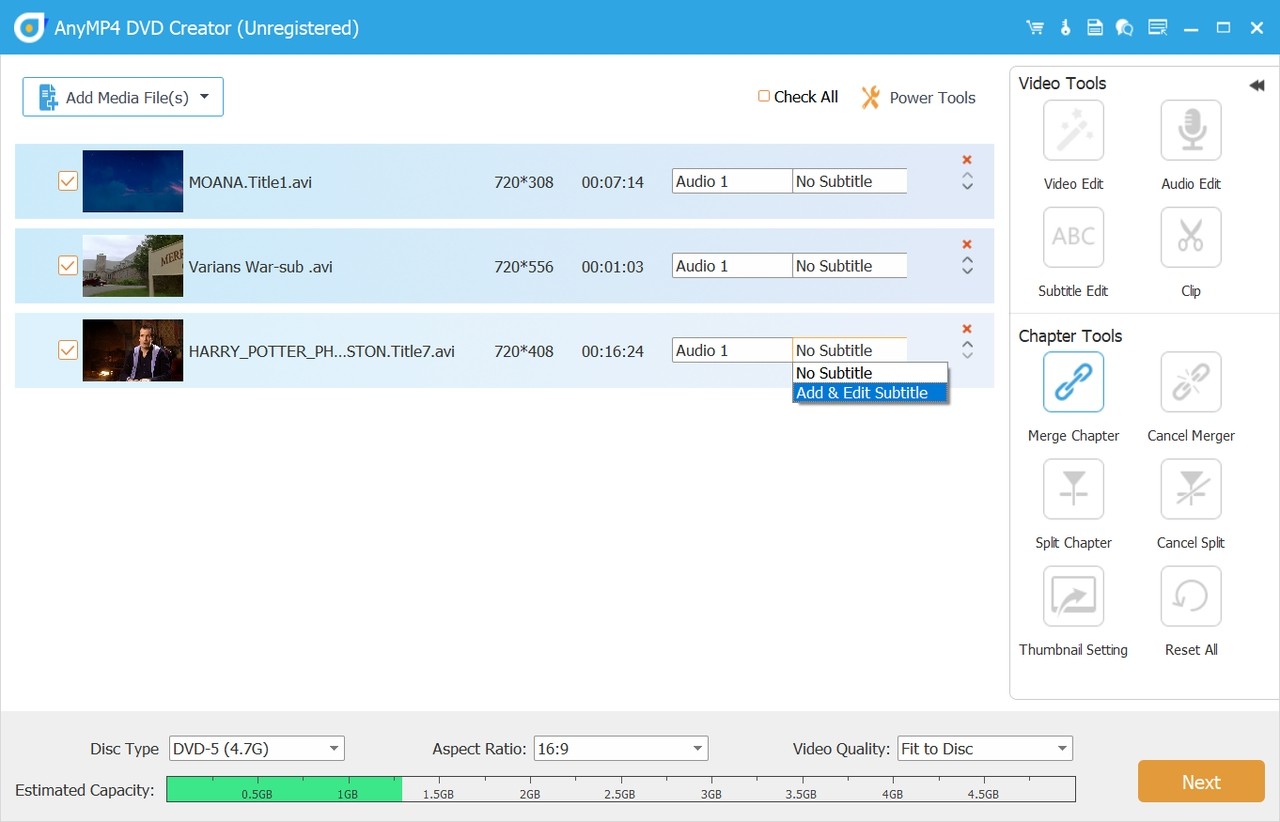Uncheck the HARRY_POTTER file checkbox

pos(68,350)
